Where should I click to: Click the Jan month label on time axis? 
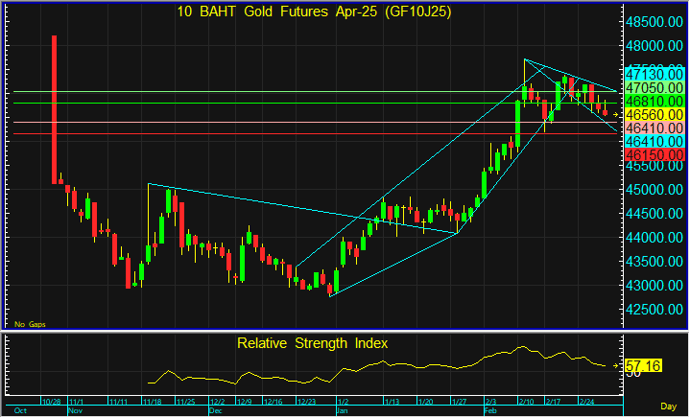(342, 411)
